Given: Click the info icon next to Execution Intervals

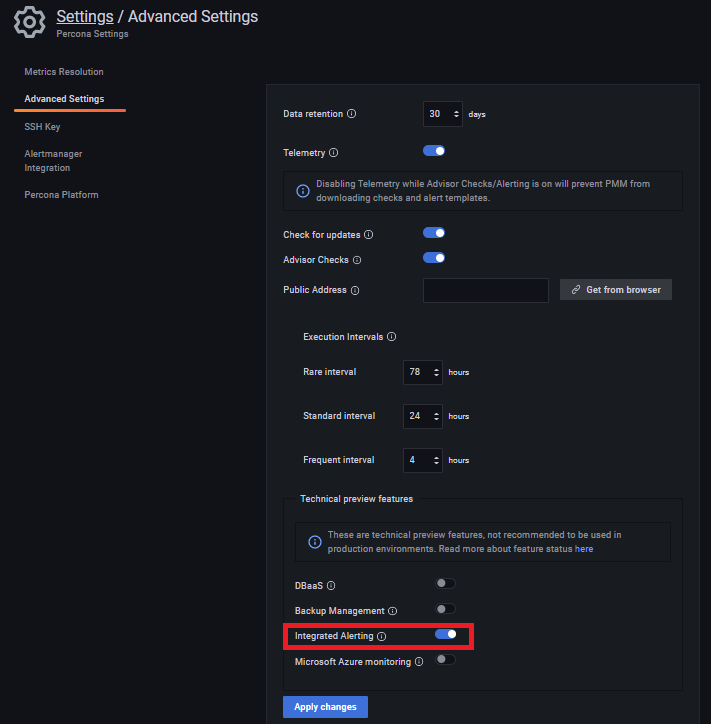Looking at the screenshot, I should click(x=392, y=337).
